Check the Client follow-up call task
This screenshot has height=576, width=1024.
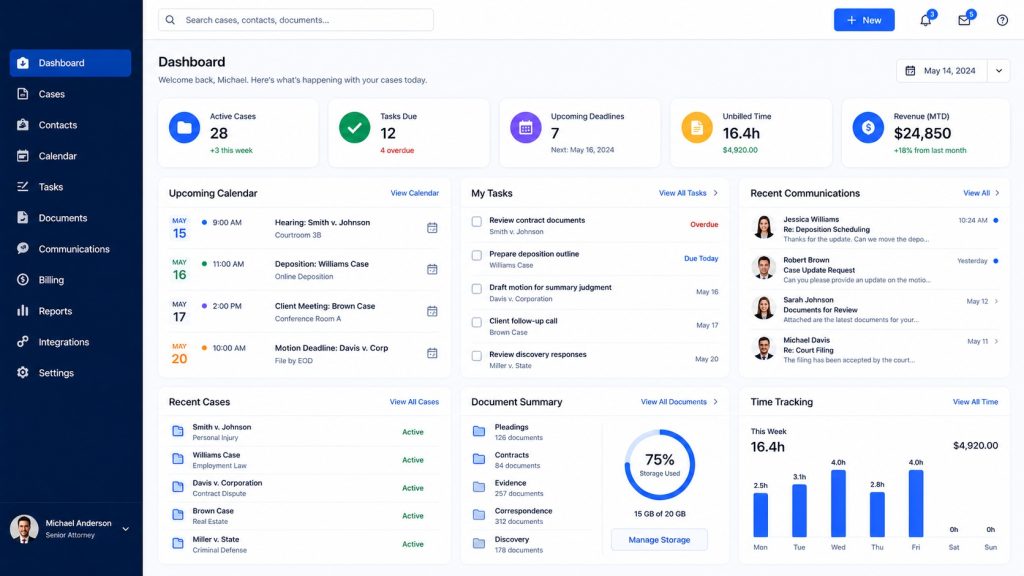click(477, 322)
